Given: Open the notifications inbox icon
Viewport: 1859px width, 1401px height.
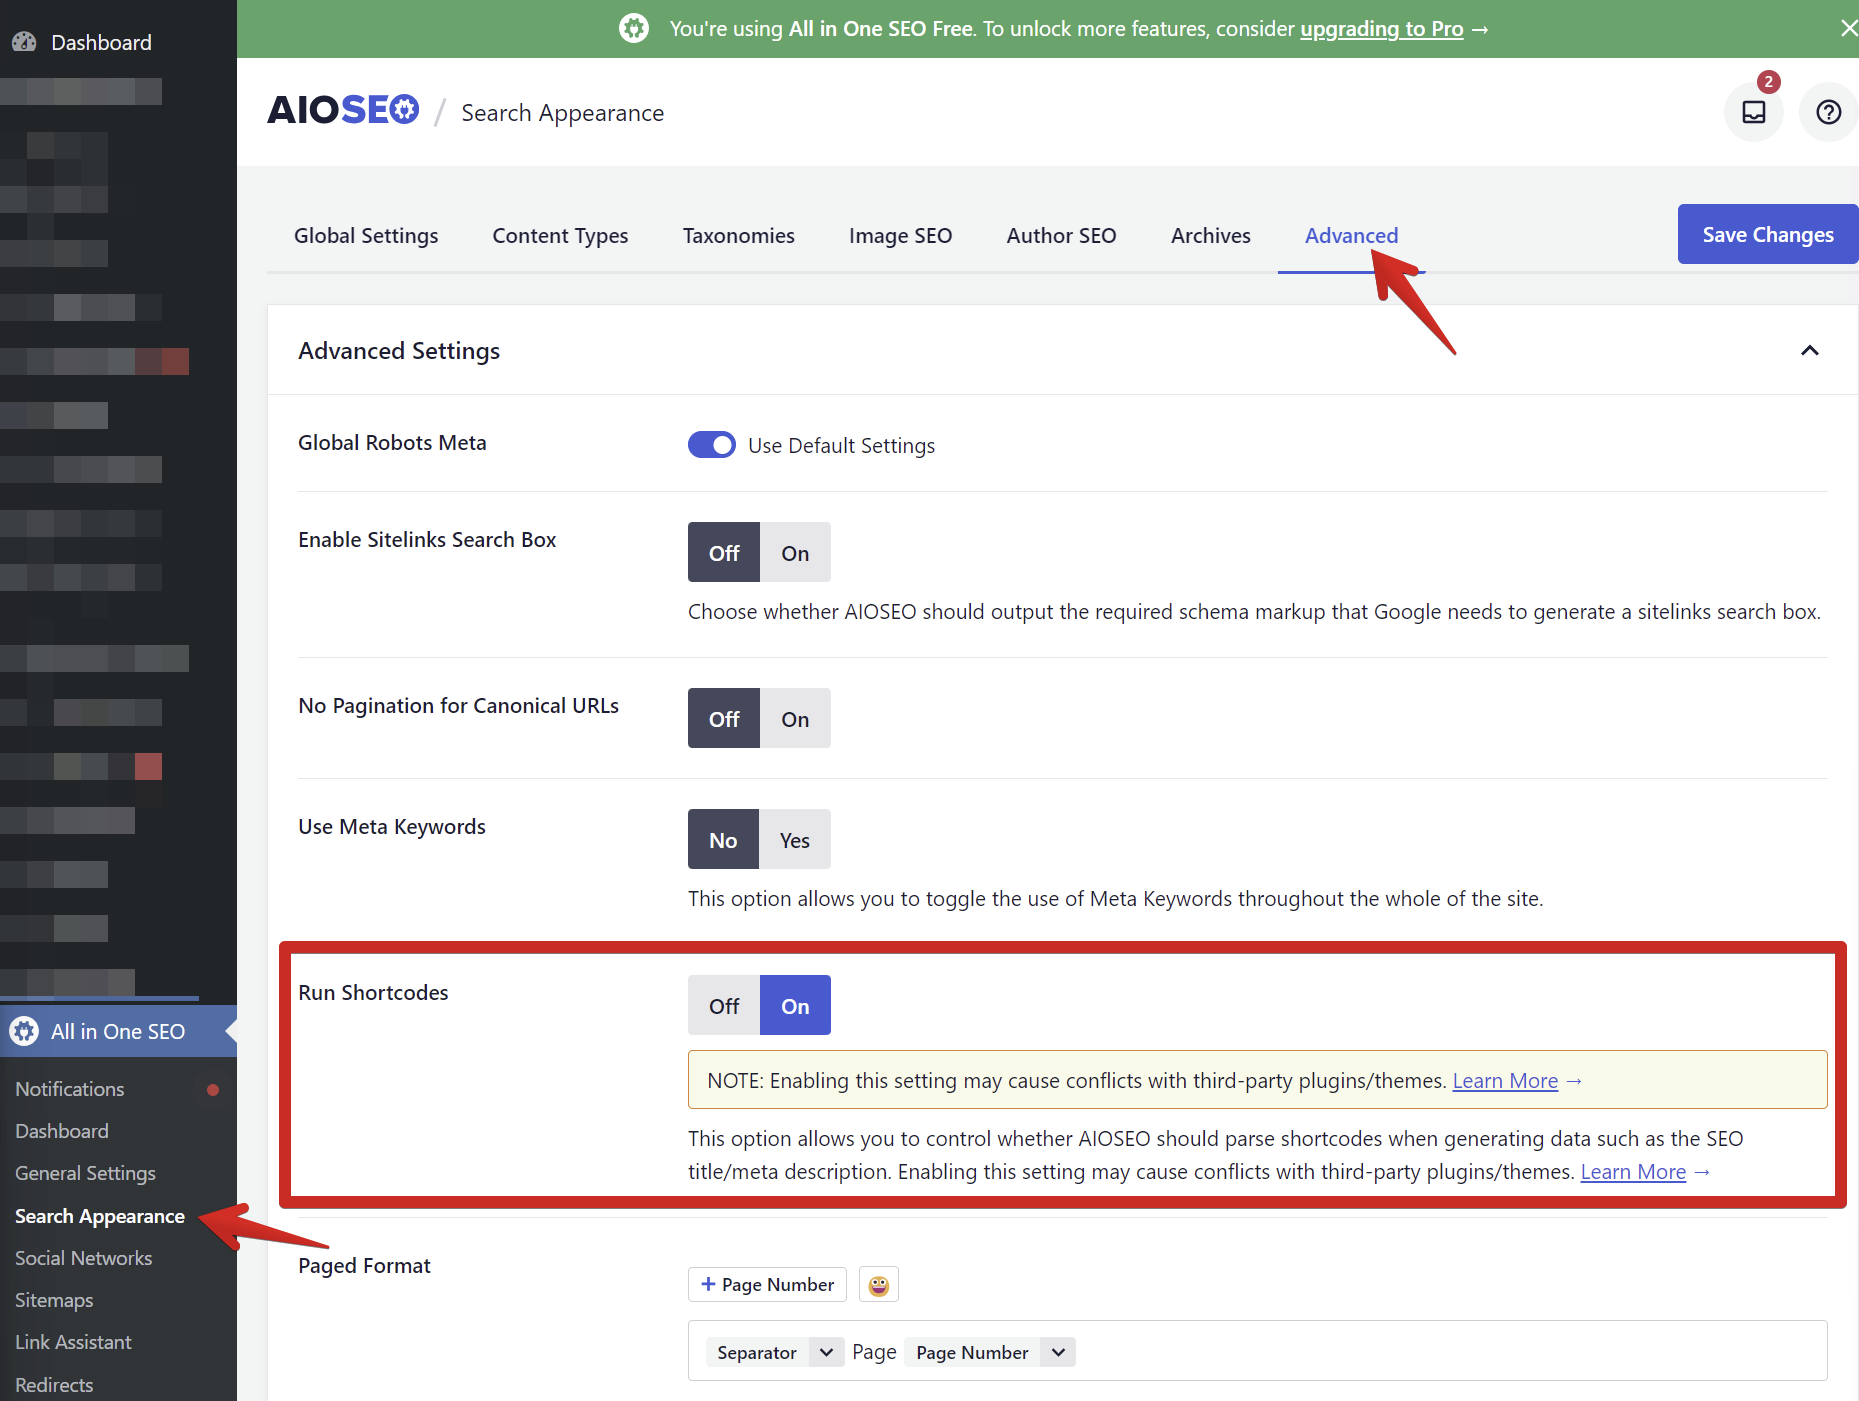Looking at the screenshot, I should [1753, 112].
